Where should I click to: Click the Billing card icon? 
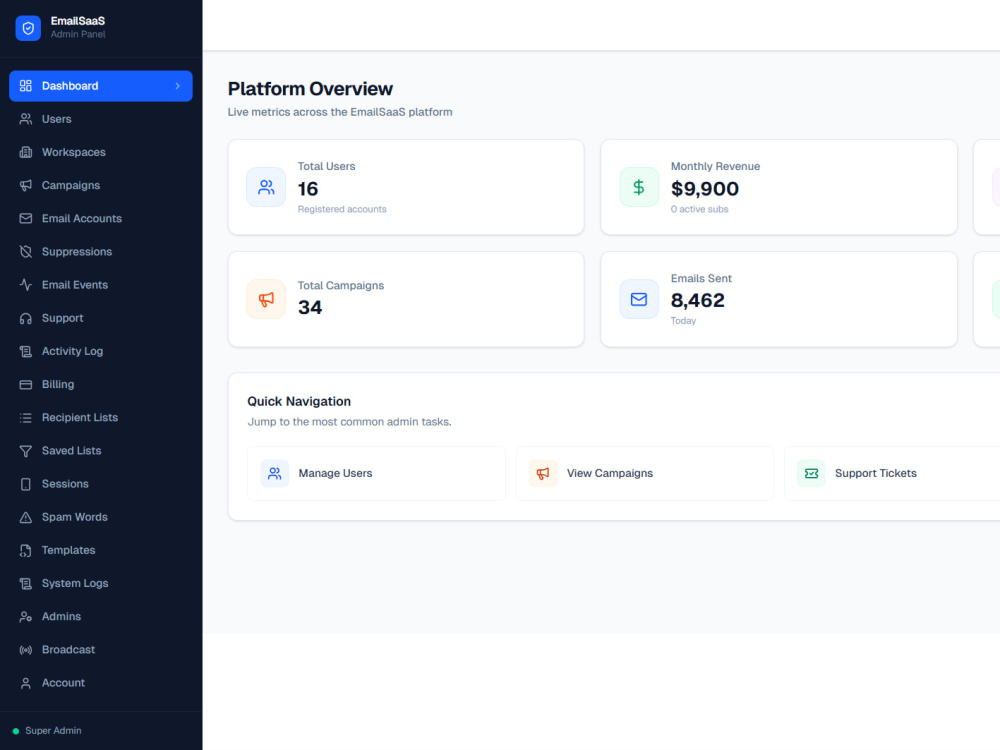26,384
